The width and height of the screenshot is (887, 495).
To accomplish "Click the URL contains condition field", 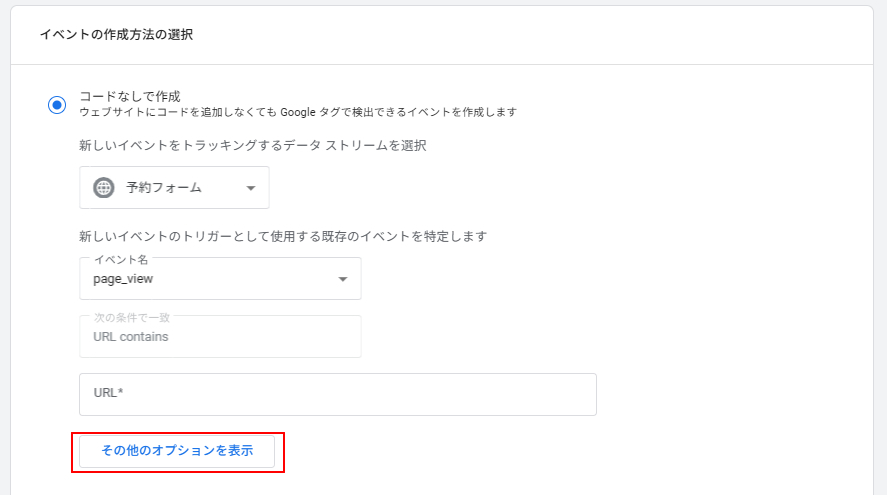I will pyautogui.click(x=220, y=337).
